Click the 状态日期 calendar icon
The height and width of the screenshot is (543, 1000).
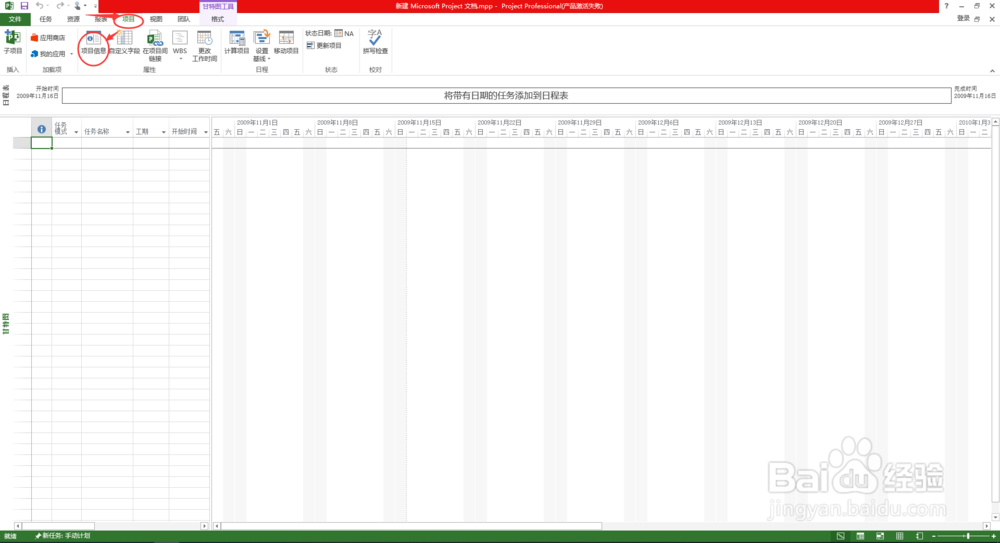point(339,33)
